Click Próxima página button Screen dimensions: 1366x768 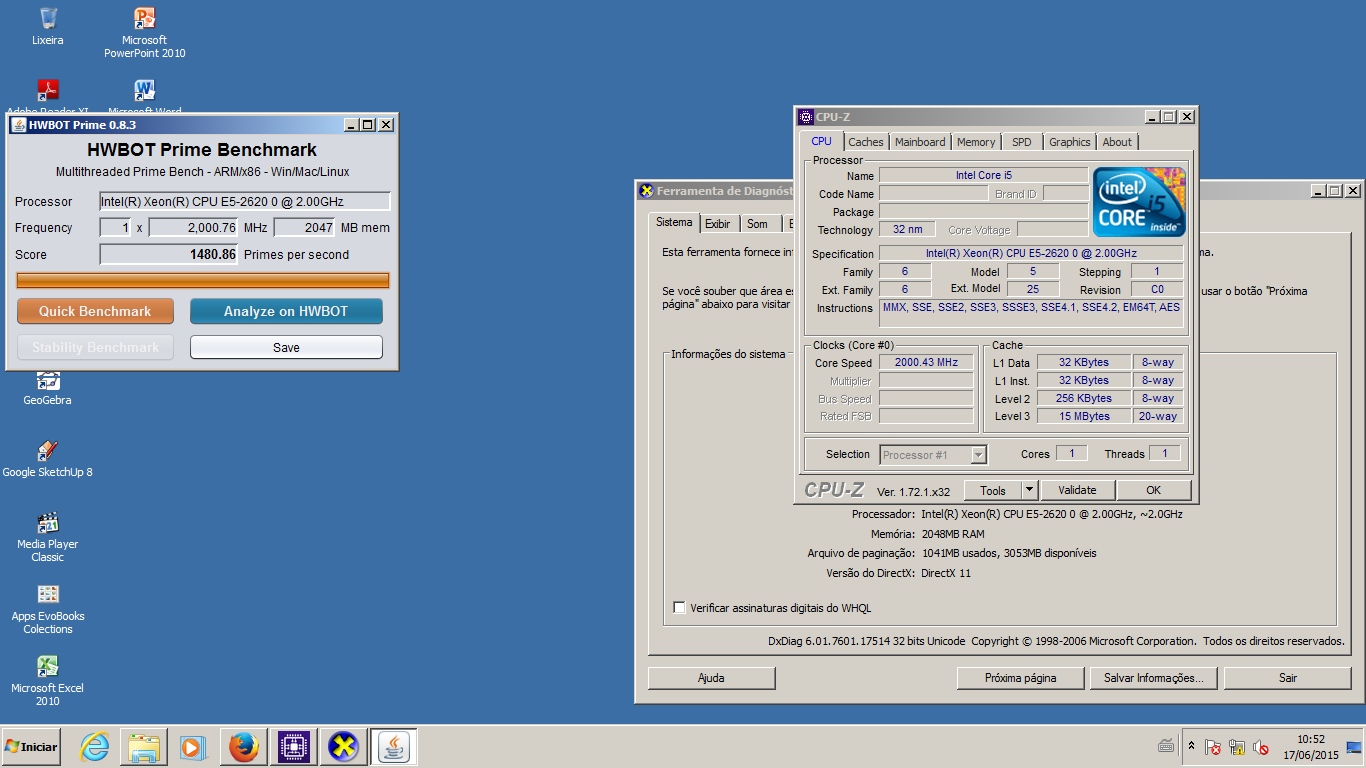[x=1020, y=678]
